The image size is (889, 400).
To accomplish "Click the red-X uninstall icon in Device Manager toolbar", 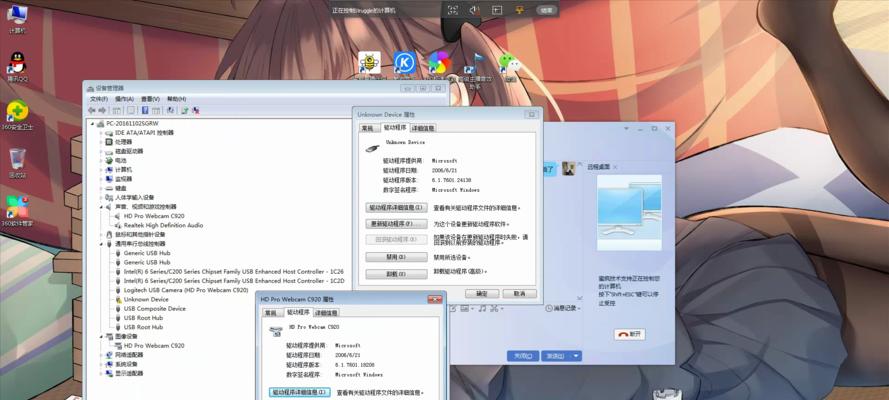I will click(x=196, y=110).
